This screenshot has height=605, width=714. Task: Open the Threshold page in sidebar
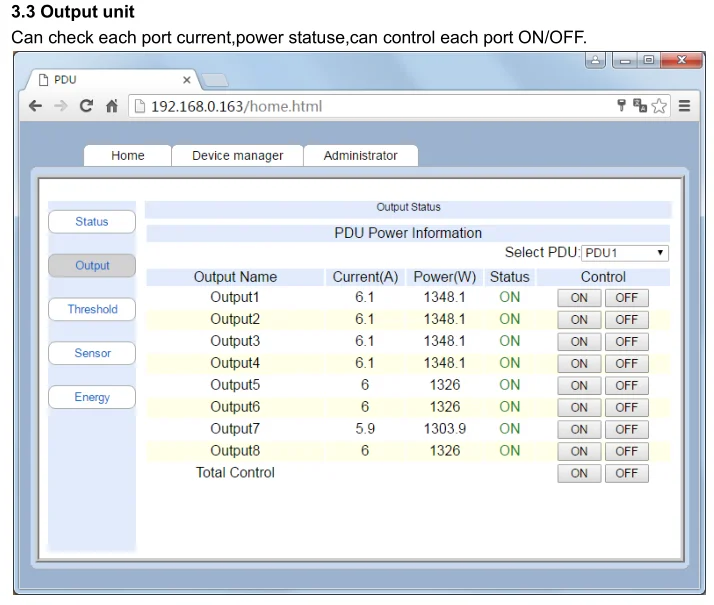(92, 310)
